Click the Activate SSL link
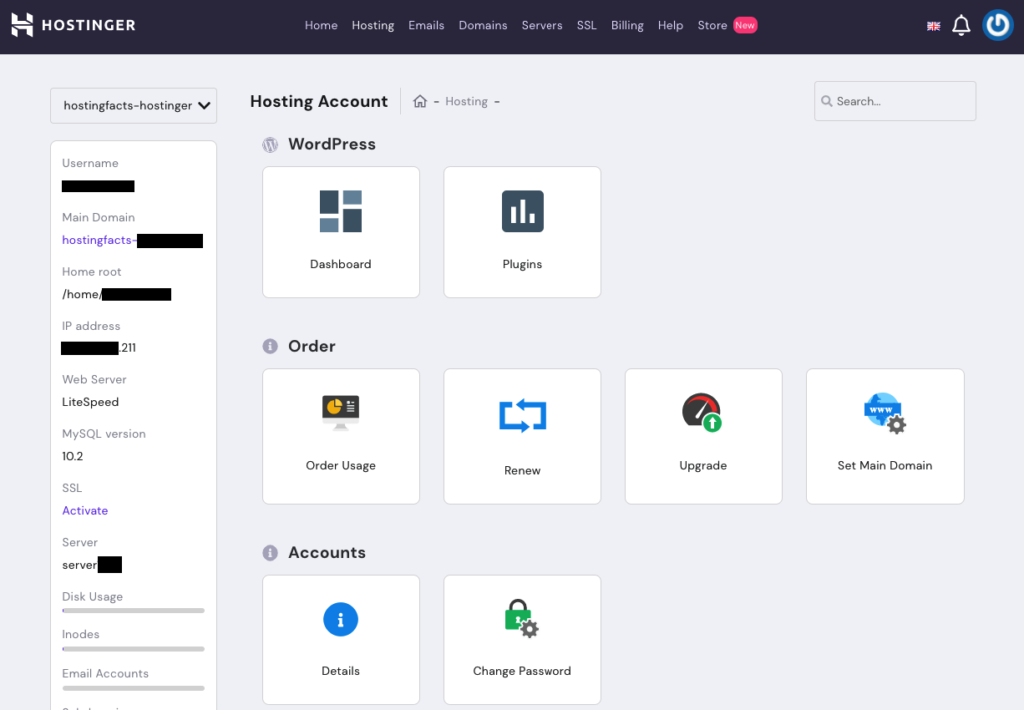The image size is (1024, 710). pos(84,510)
